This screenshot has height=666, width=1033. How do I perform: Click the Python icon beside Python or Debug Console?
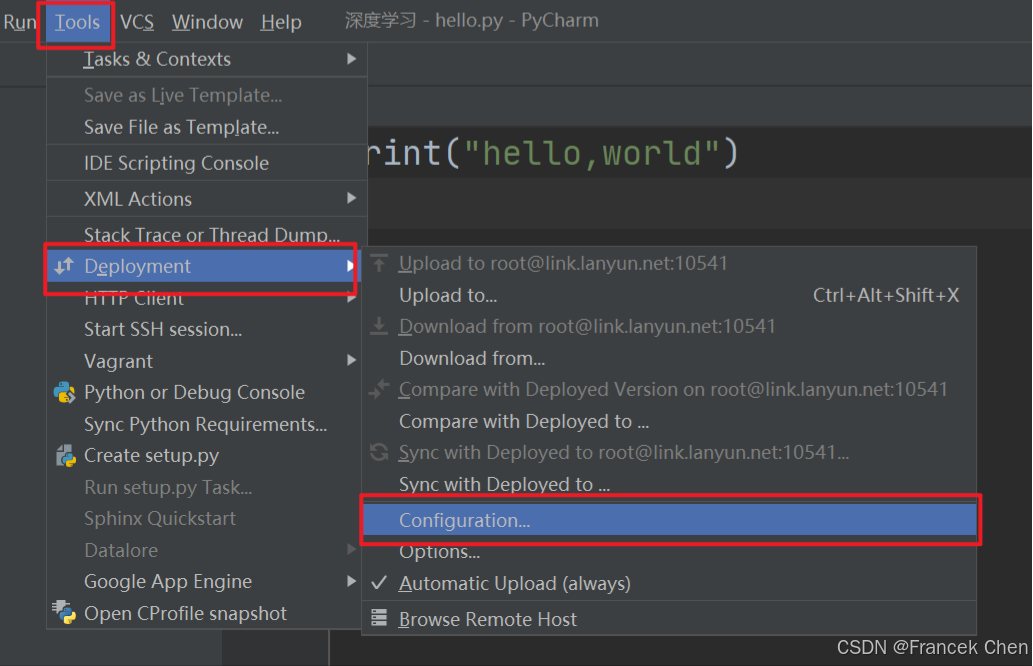(x=64, y=393)
